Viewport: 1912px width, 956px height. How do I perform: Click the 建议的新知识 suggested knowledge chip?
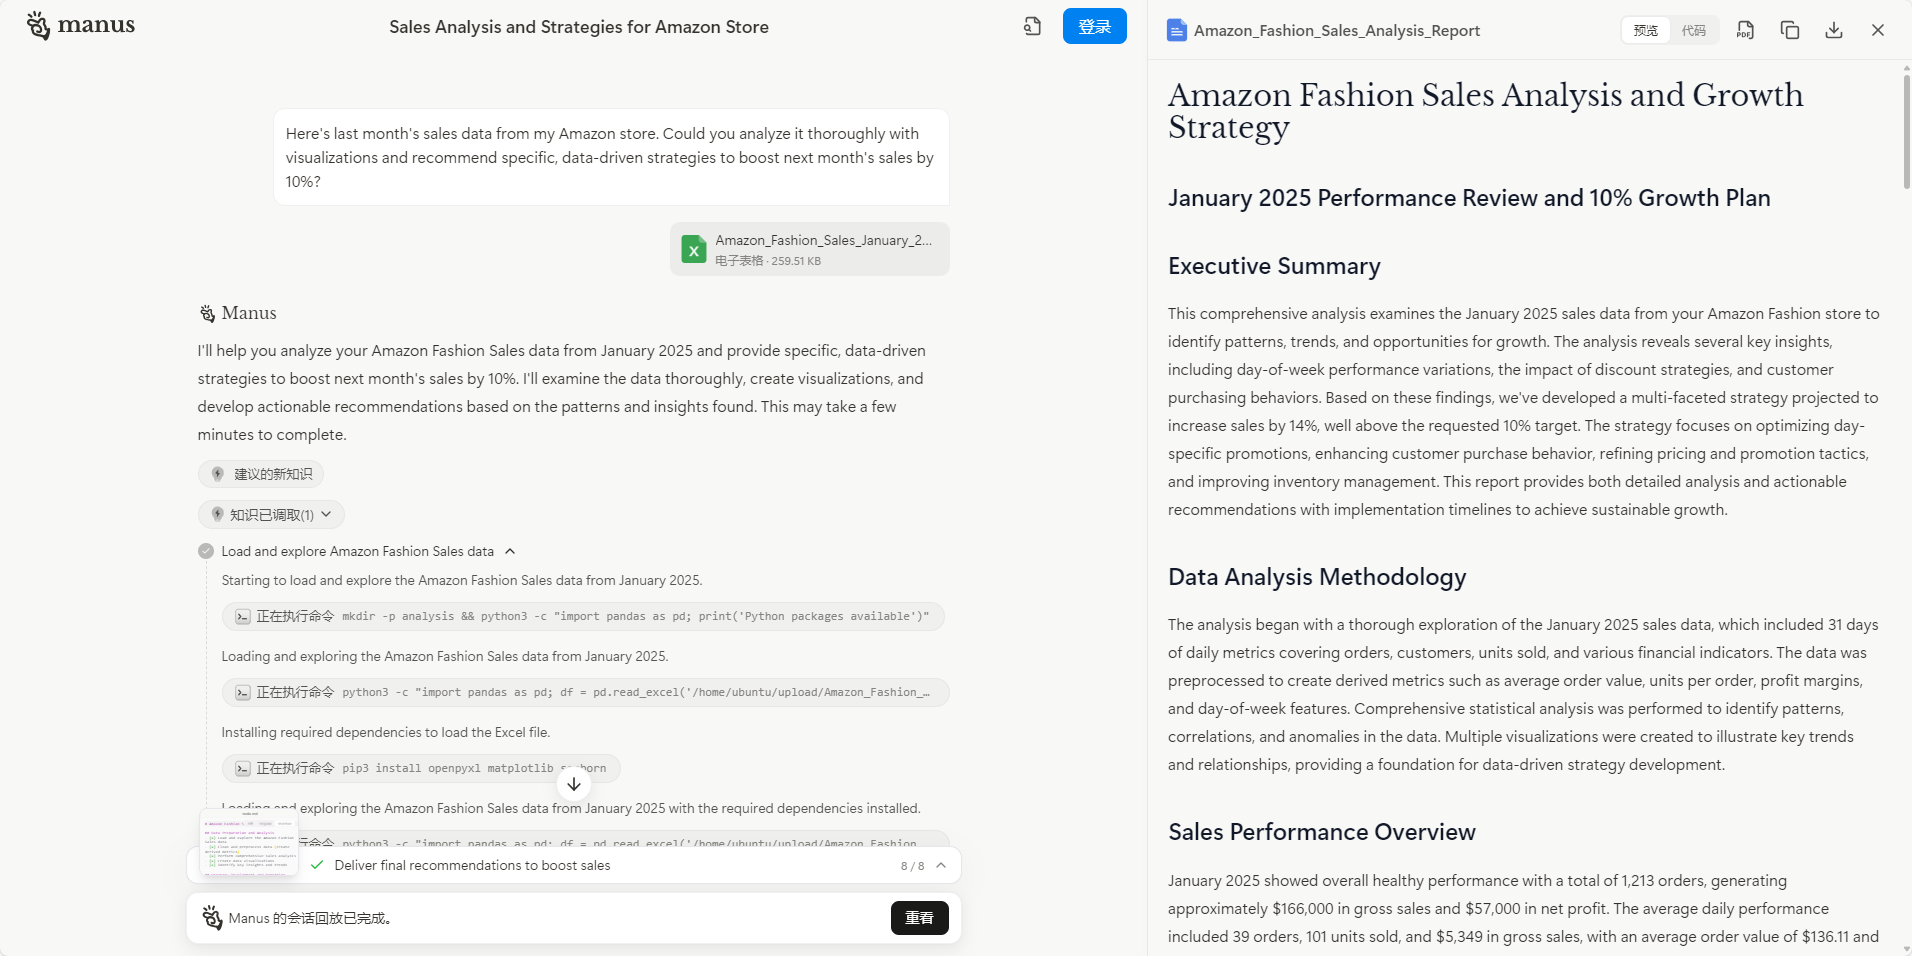coord(261,474)
